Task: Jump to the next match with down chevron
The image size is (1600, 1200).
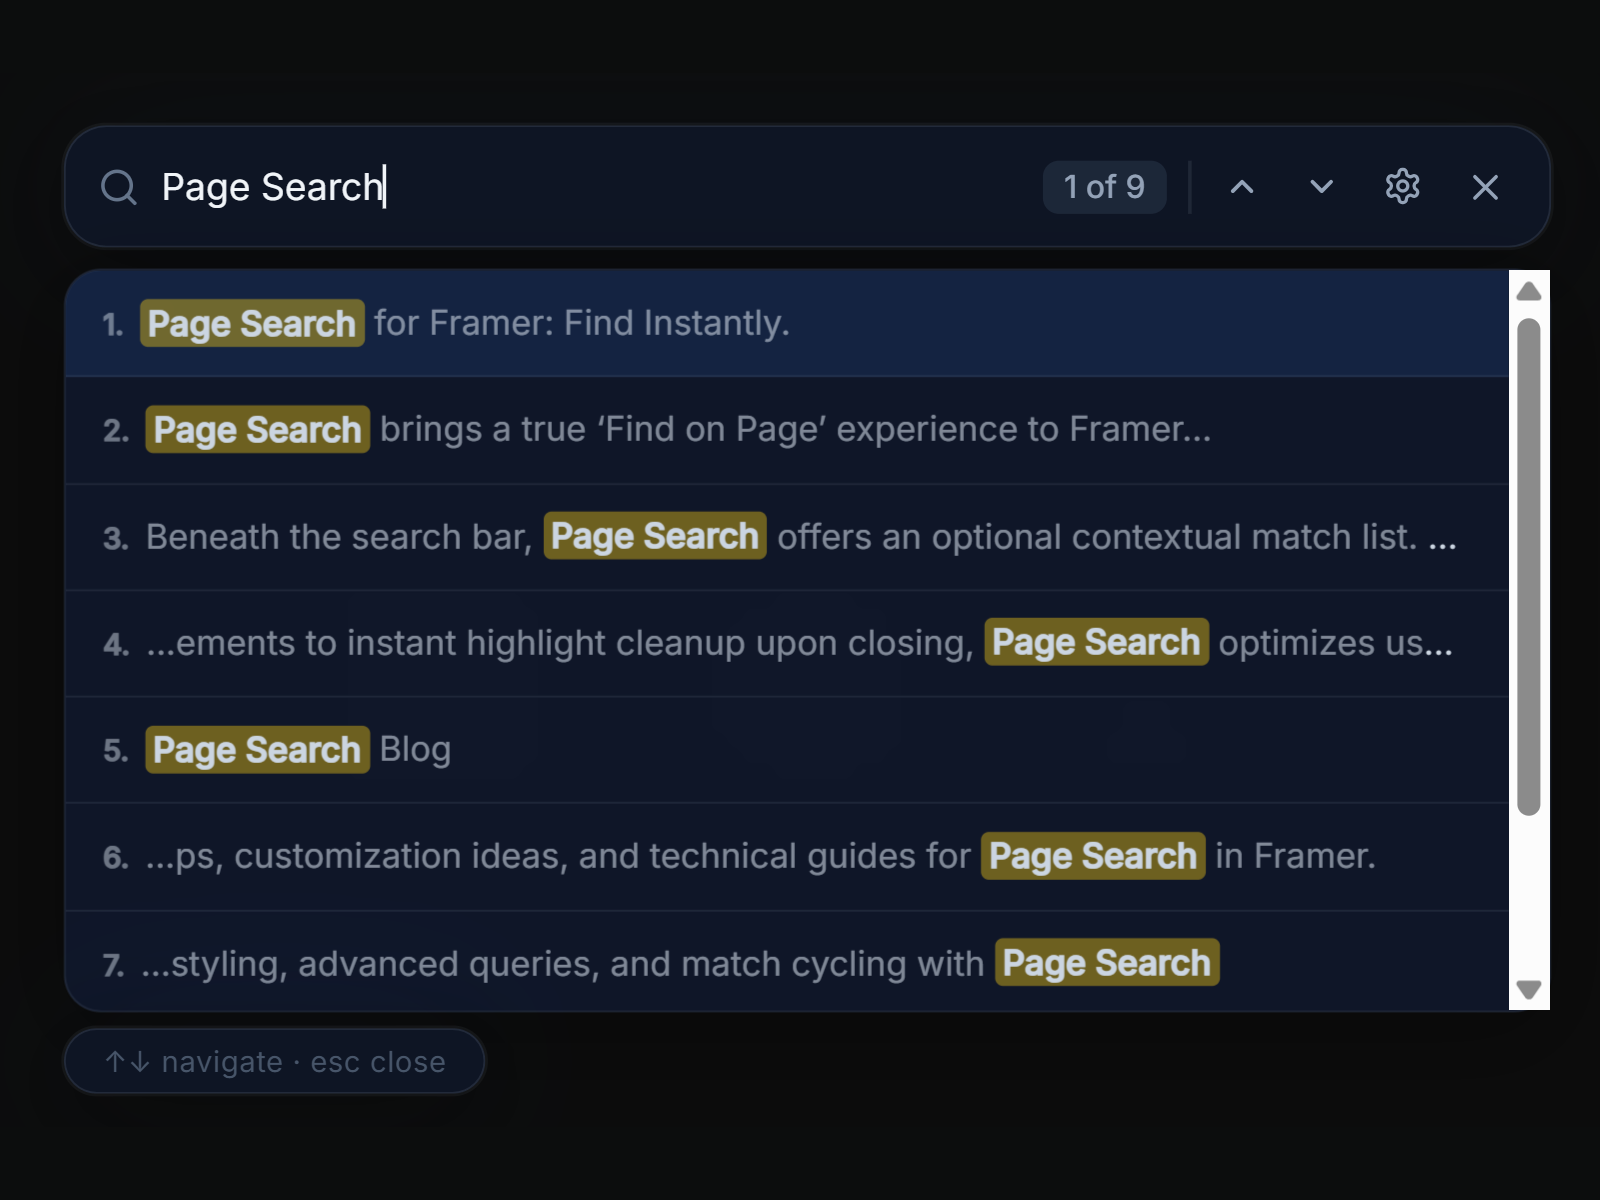Action: pos(1321,187)
